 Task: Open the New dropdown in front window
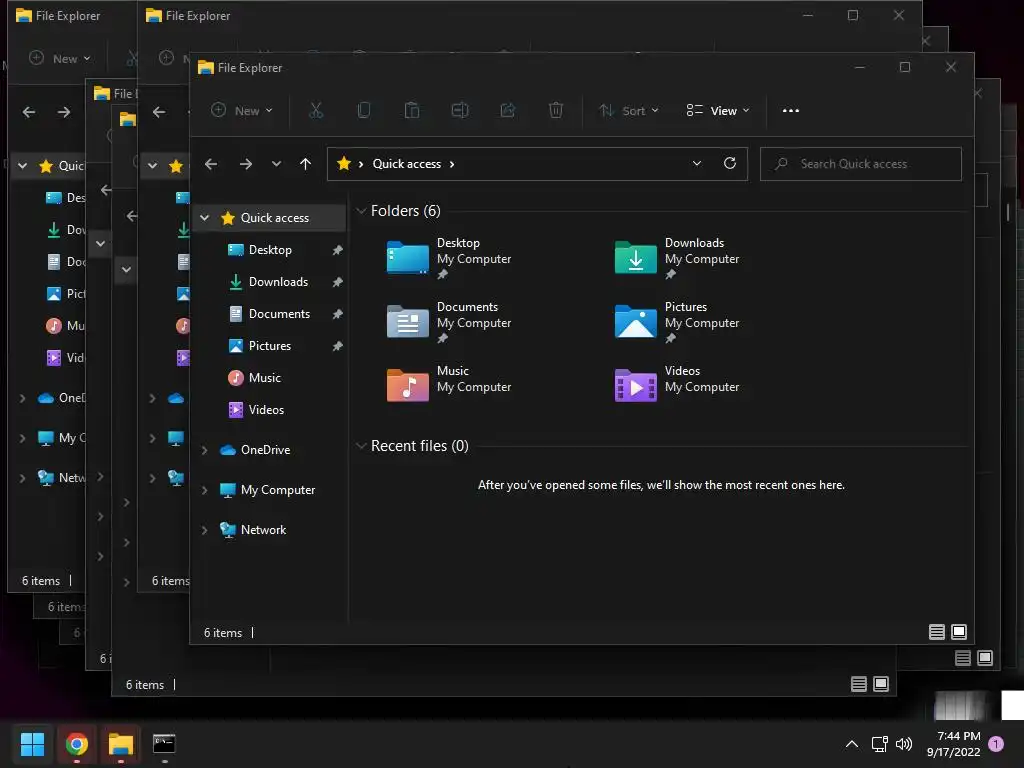pyautogui.click(x=242, y=110)
